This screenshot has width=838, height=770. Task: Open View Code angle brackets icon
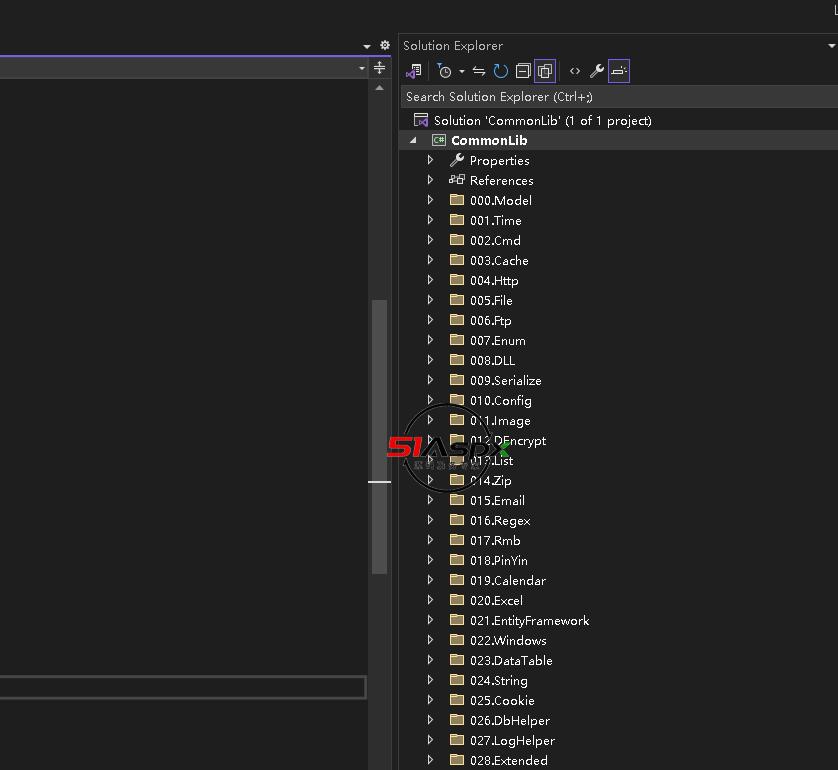[x=575, y=71]
